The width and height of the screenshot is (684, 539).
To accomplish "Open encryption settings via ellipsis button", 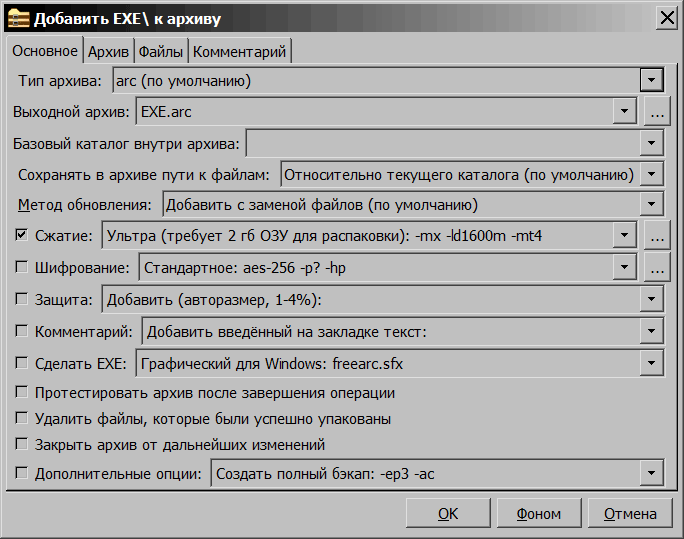I will pos(656,267).
